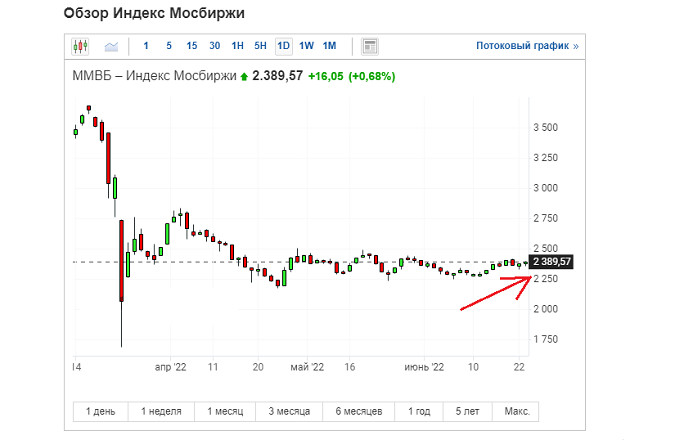This screenshot has height=440, width=675.
Task: Click the 2 750 price axis label
Action: tap(545, 218)
